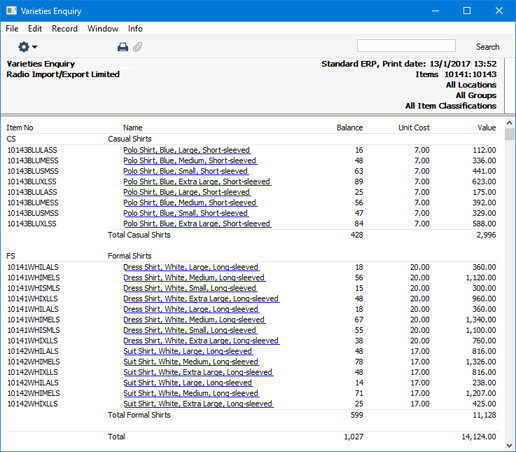Screen dimensions: 516x452
Task: Close the Varieties Enquiry window
Action: point(499,11)
